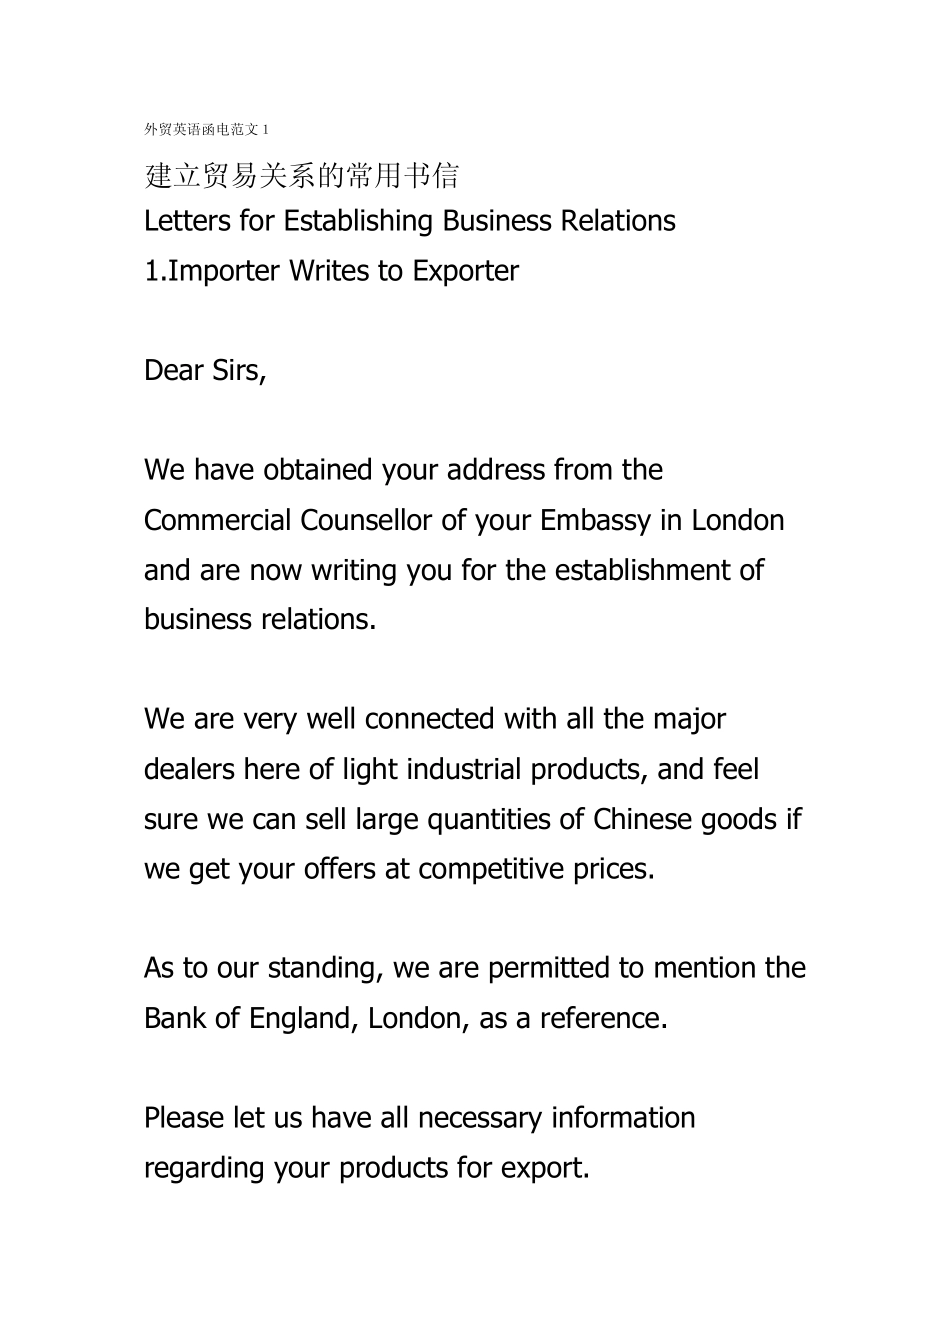The width and height of the screenshot is (950, 1344).
Task: Click the text 'Bank of England'
Action: click(248, 1018)
